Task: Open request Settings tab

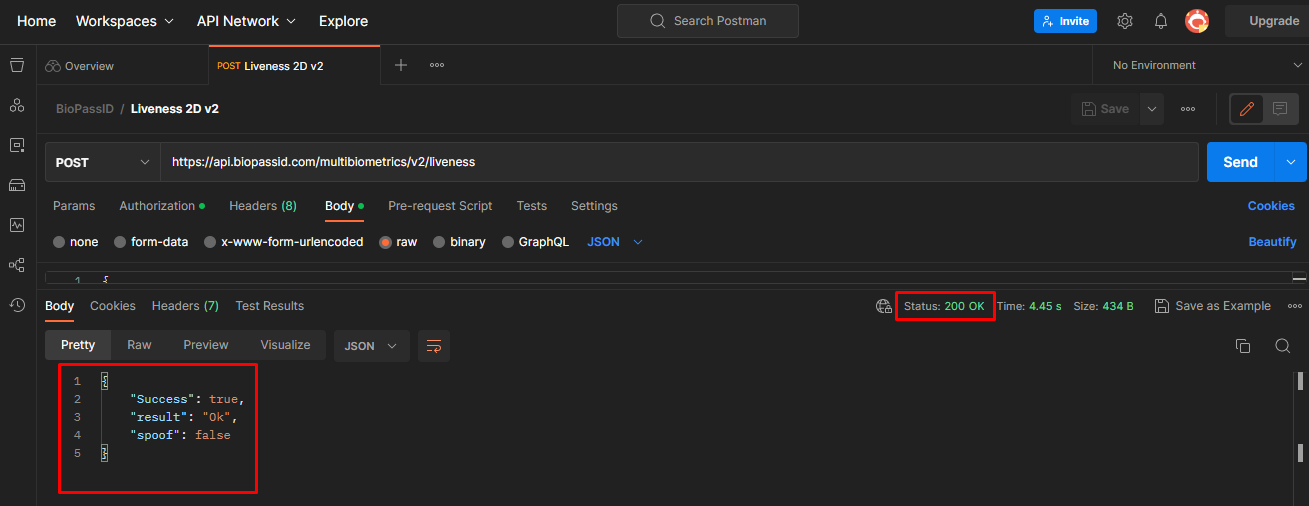Action: click(x=594, y=206)
